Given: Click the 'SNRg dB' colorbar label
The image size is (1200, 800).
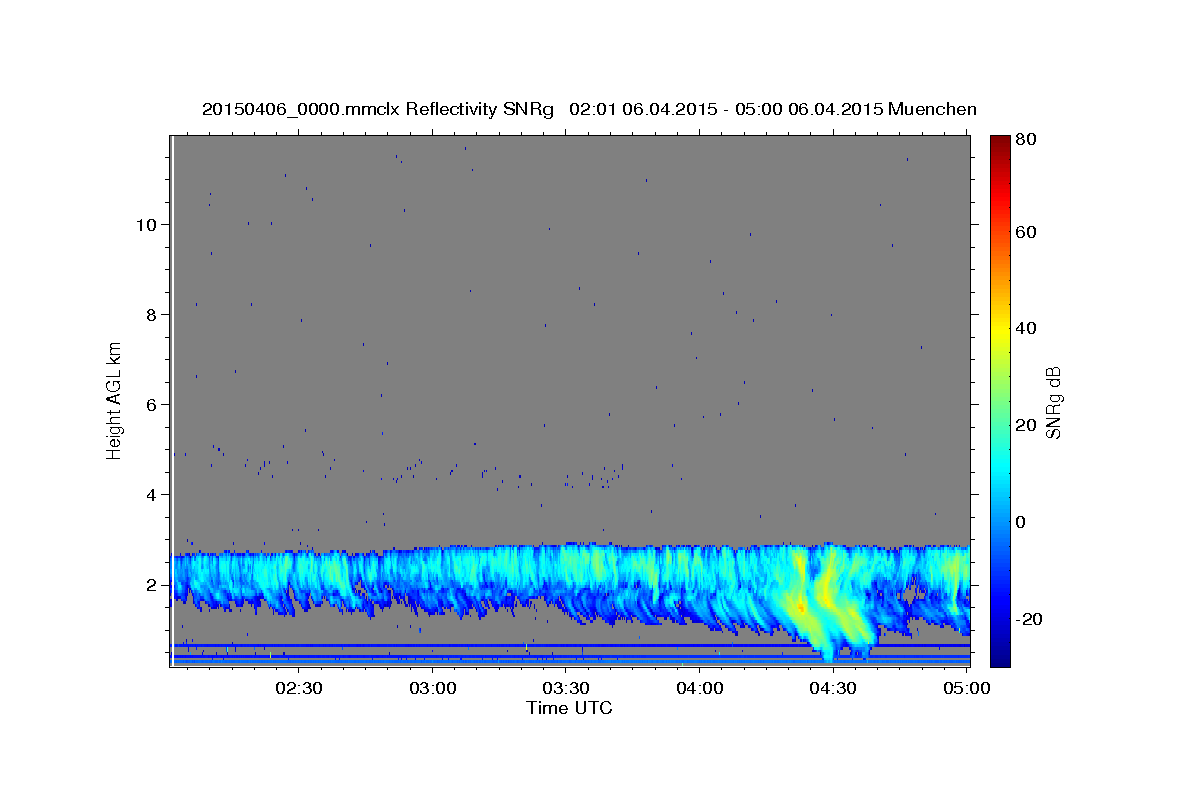Looking at the screenshot, I should click(x=1053, y=402).
